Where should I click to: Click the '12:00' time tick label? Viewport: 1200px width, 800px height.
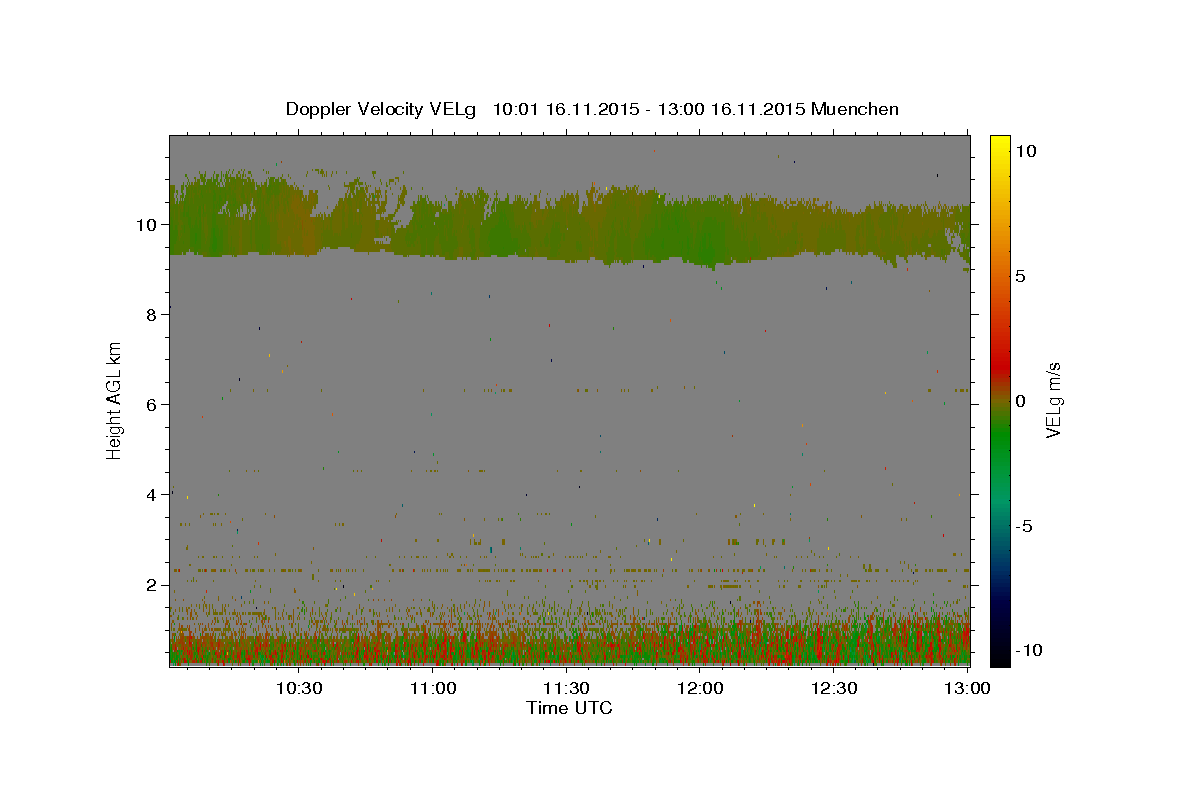(700, 688)
